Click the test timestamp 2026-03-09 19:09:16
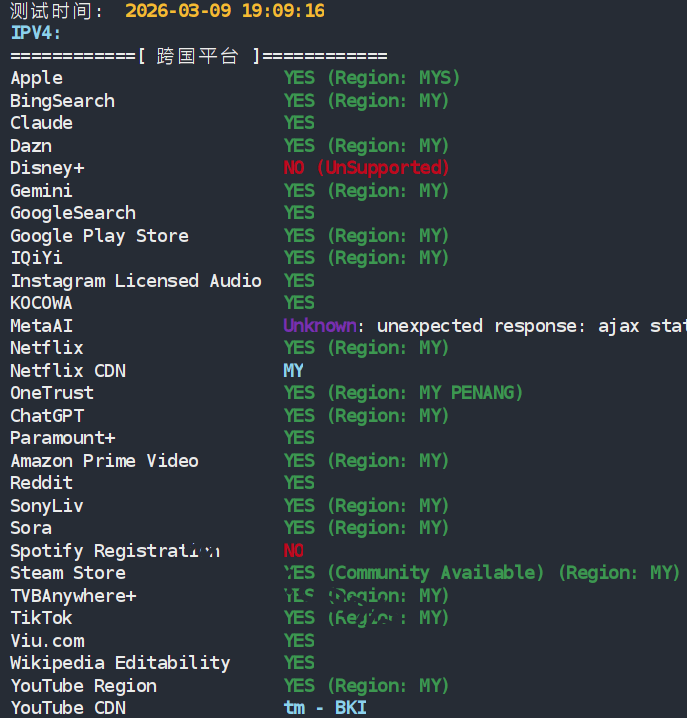 click(224, 11)
